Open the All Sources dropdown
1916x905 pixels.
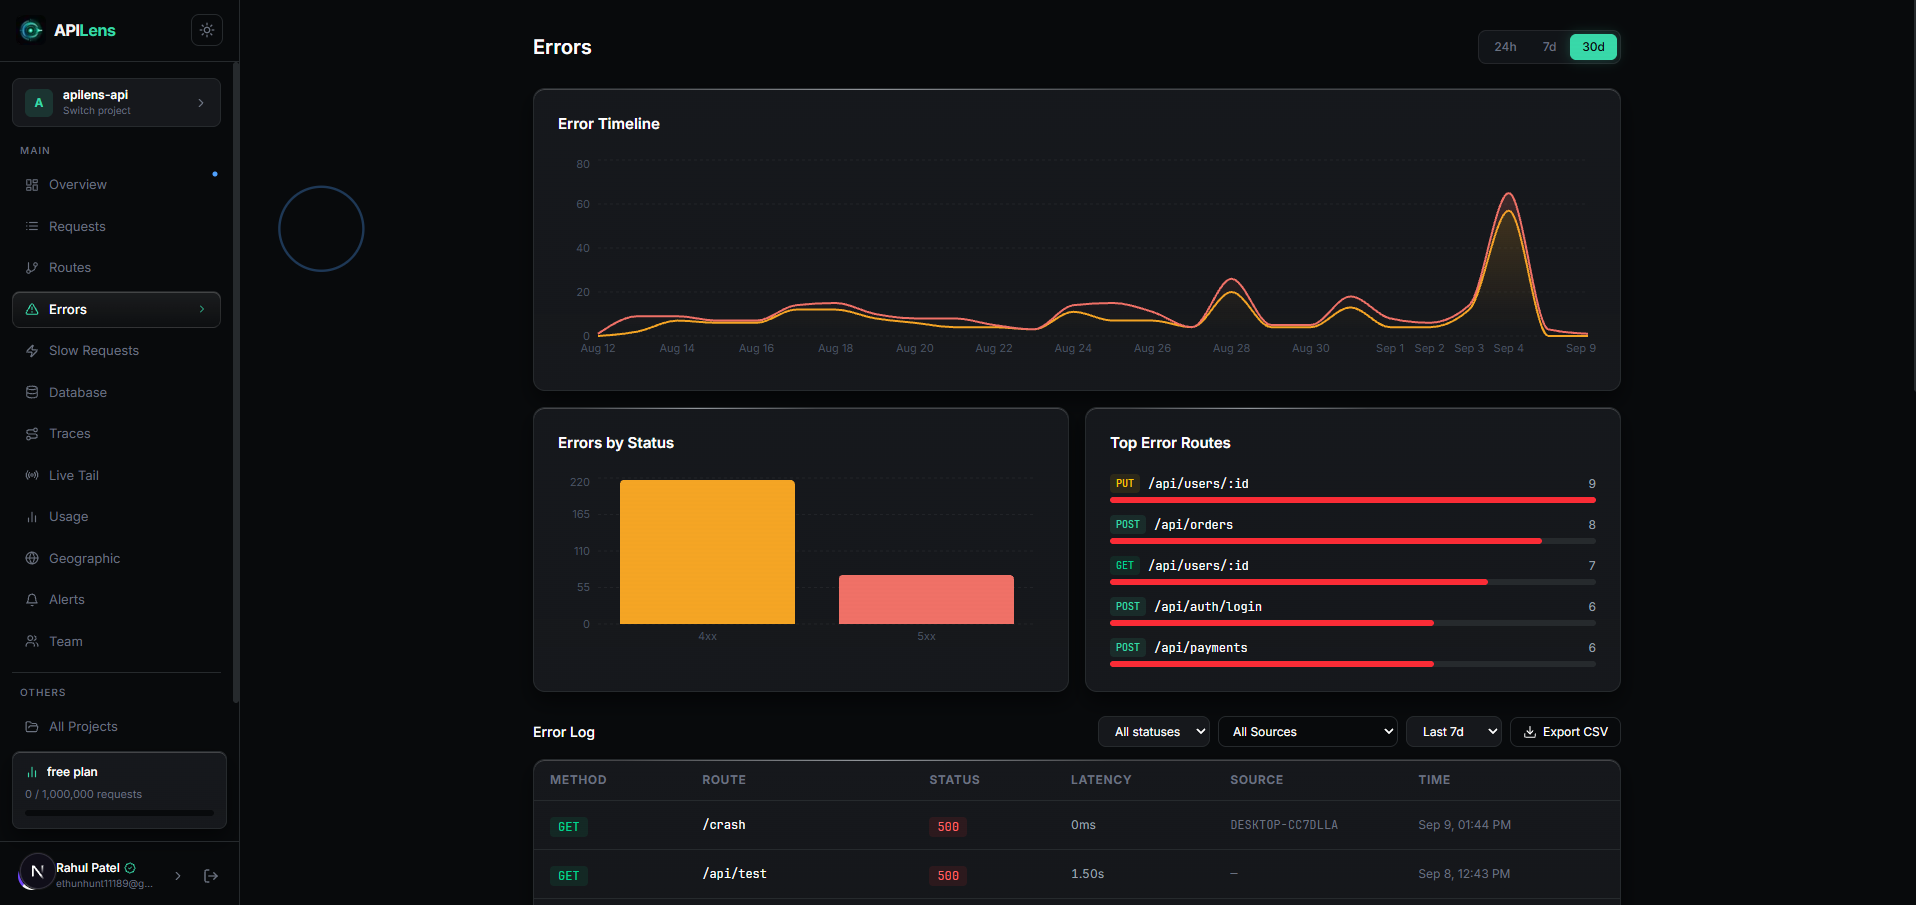point(1307,732)
